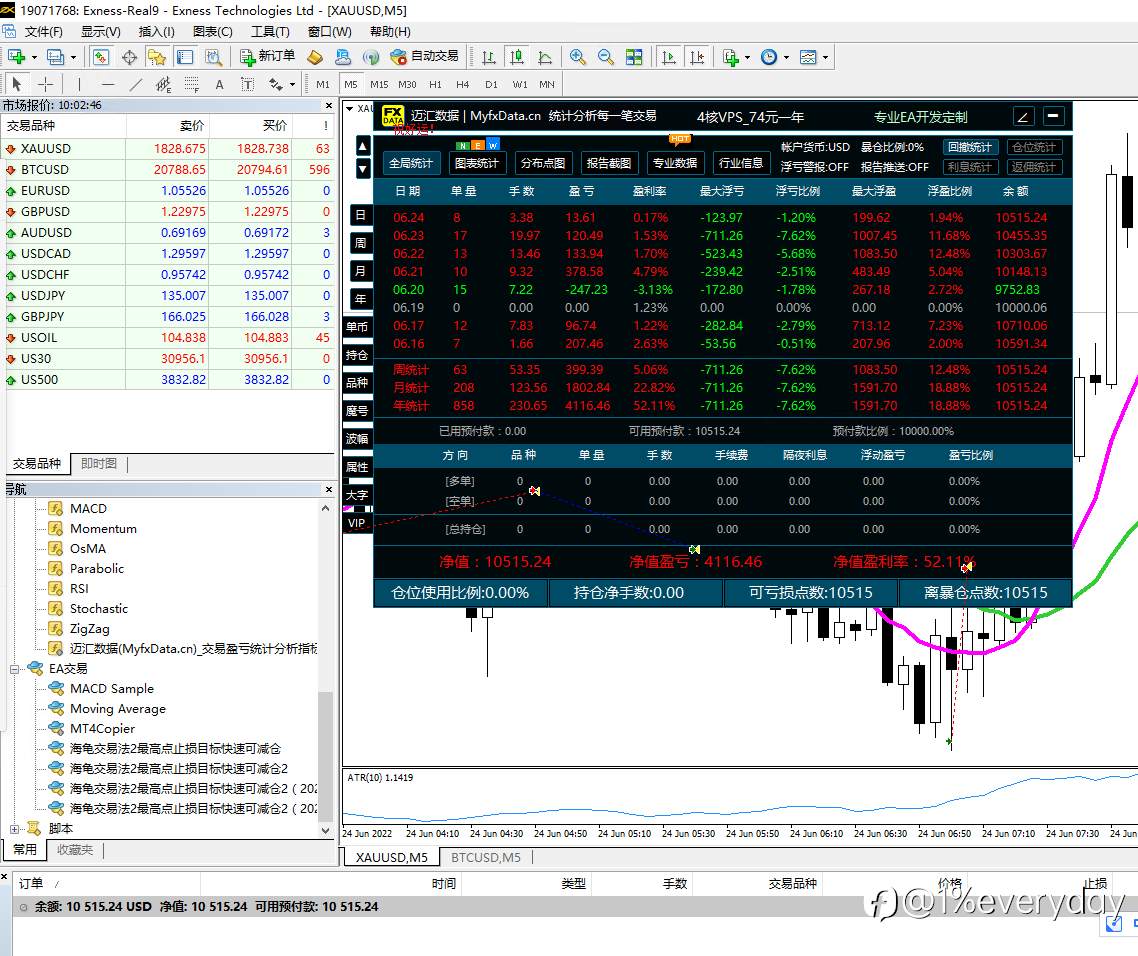Toggle 自动交易 auto trading button
This screenshot has height=956, width=1138.
pyautogui.click(x=424, y=57)
